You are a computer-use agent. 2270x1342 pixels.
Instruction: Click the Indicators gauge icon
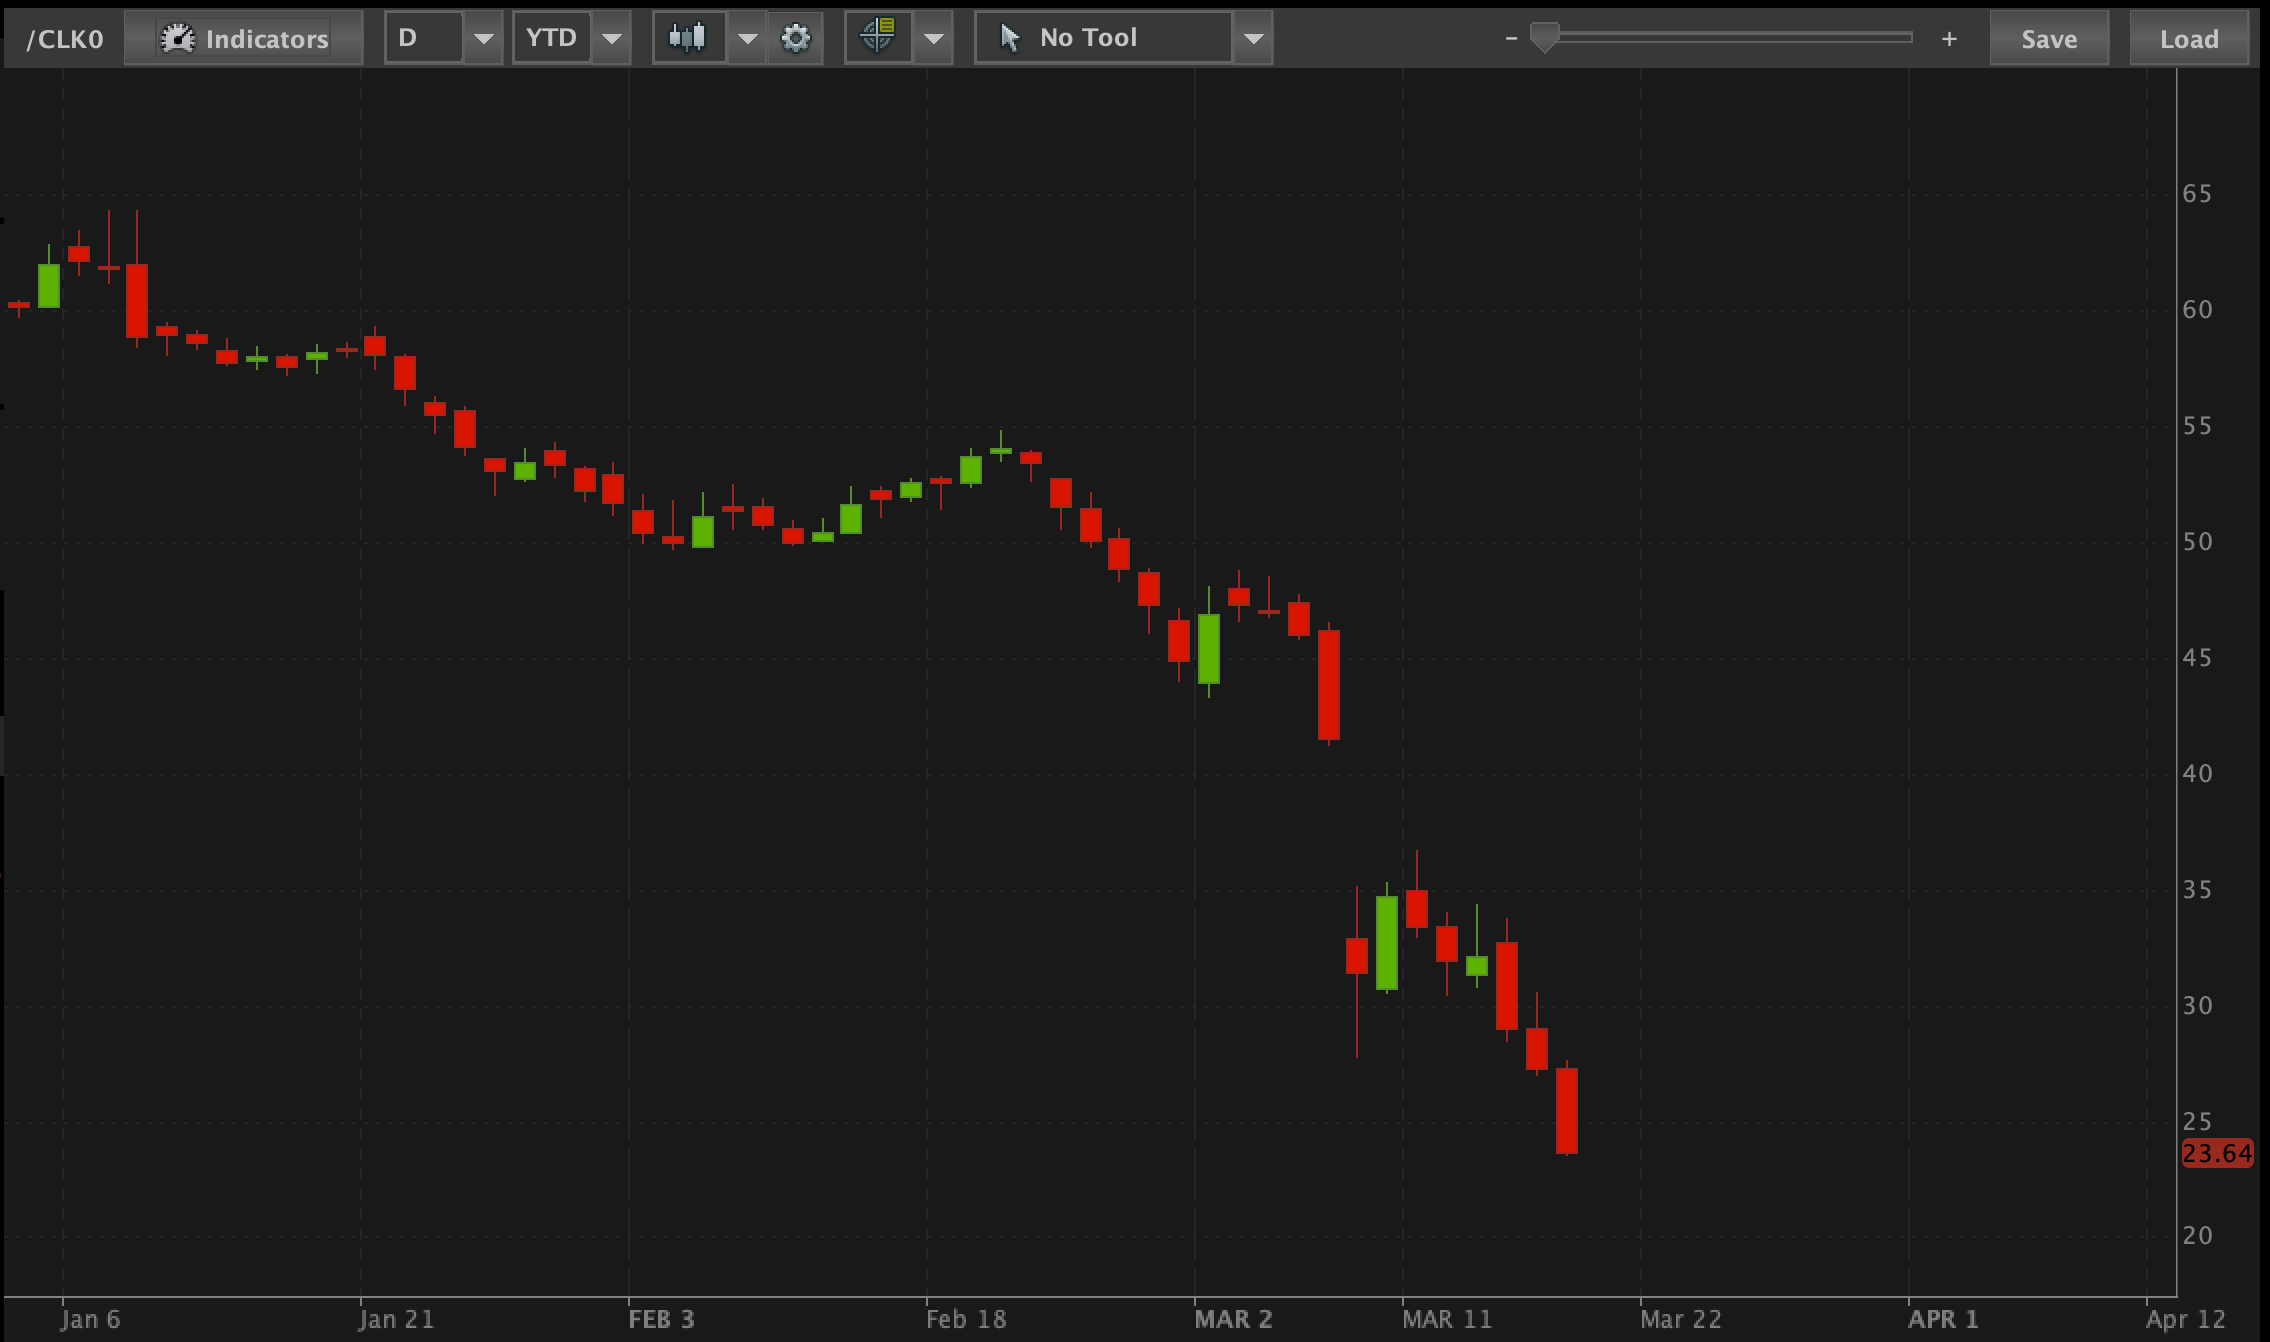[178, 39]
